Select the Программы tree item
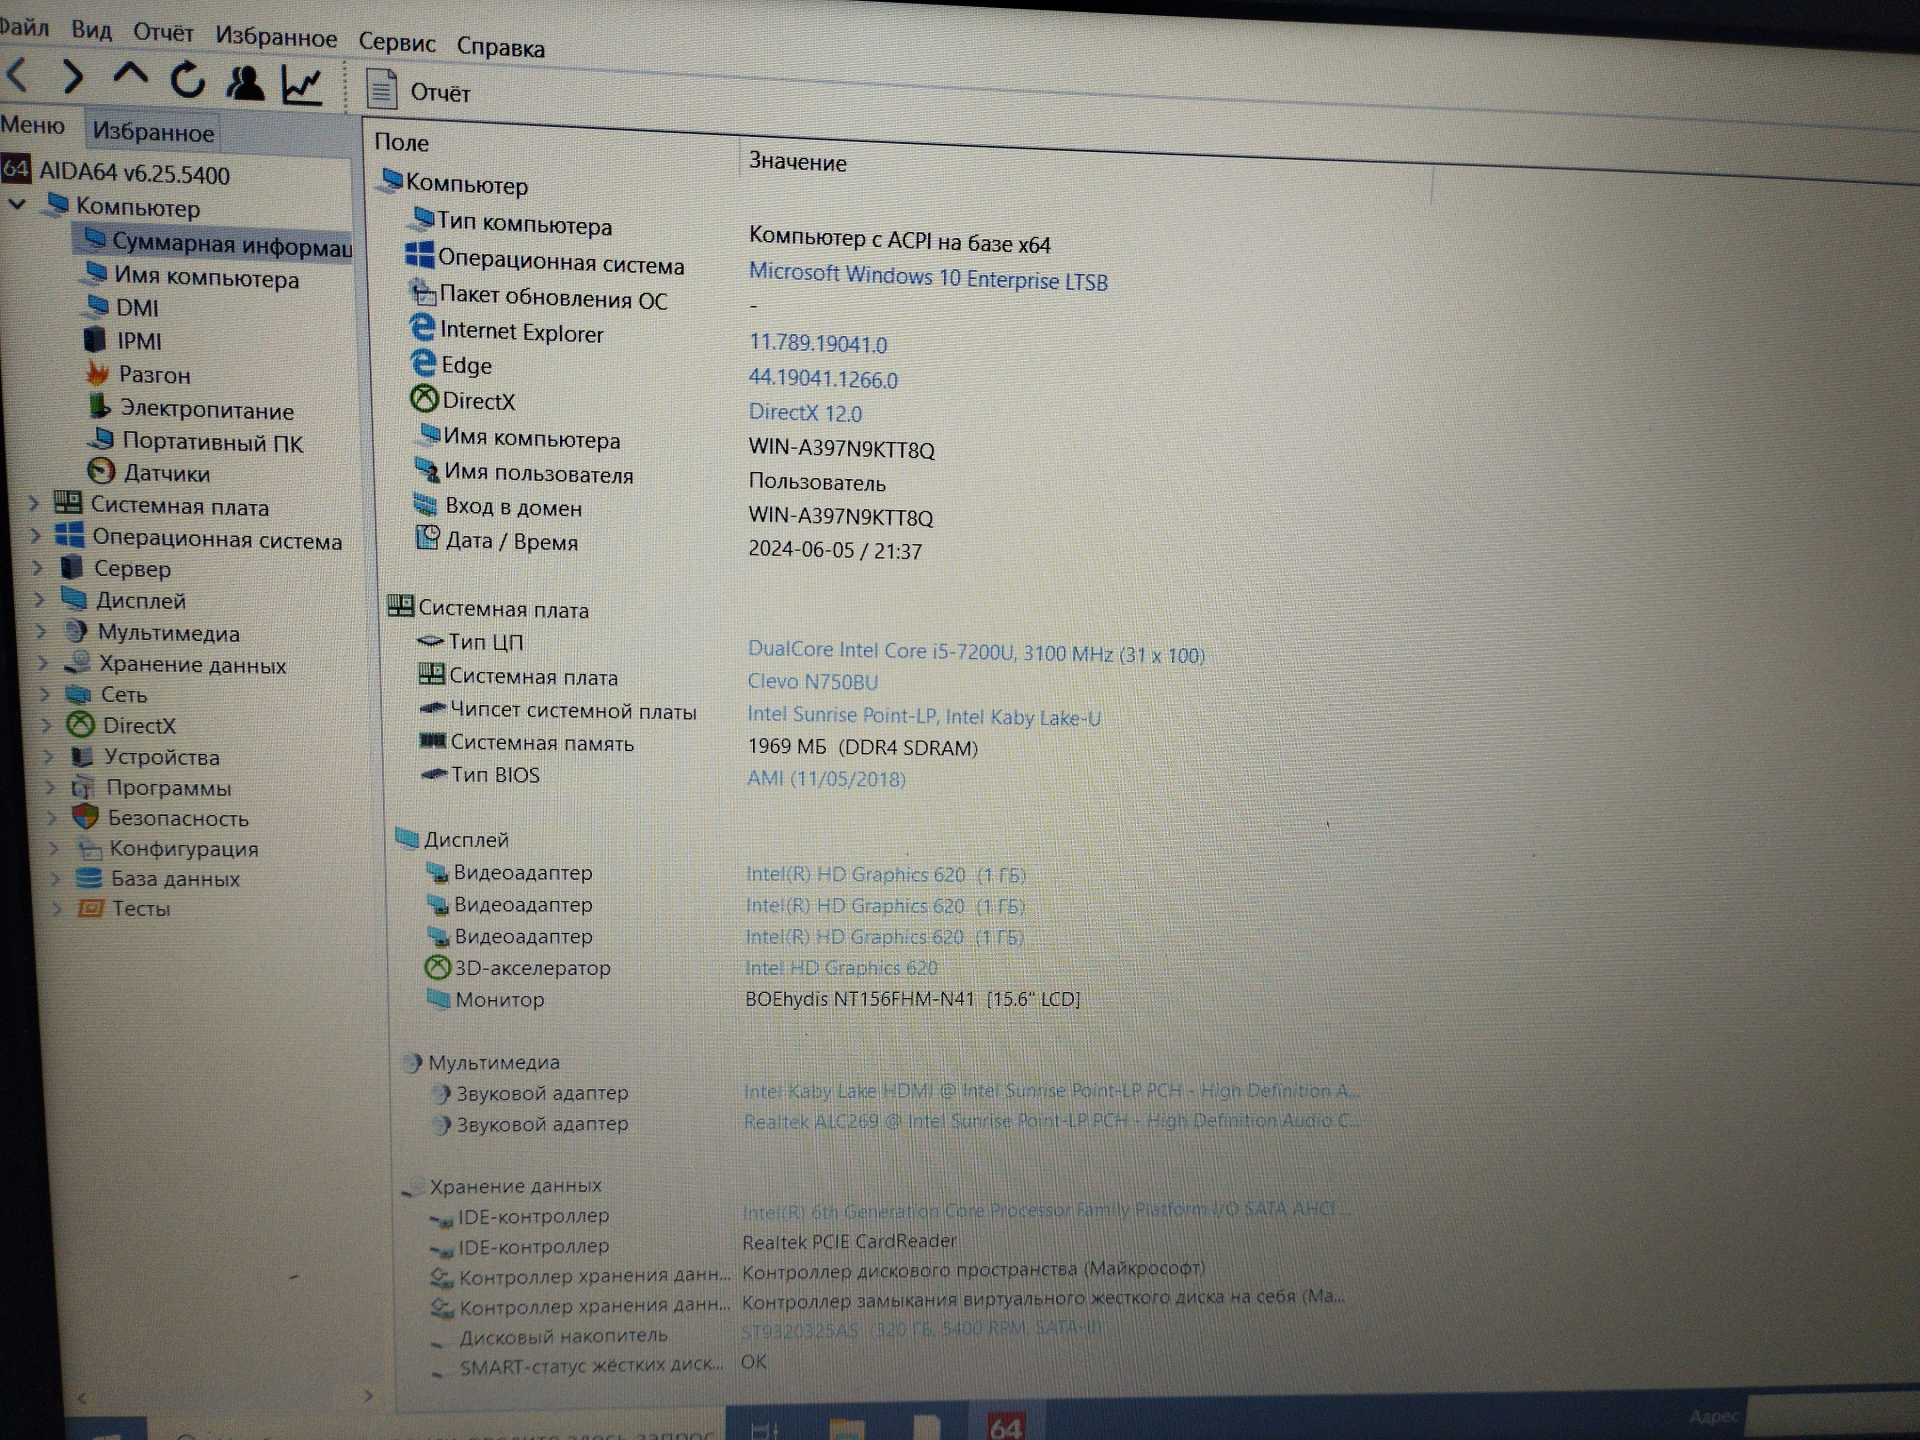 [151, 788]
